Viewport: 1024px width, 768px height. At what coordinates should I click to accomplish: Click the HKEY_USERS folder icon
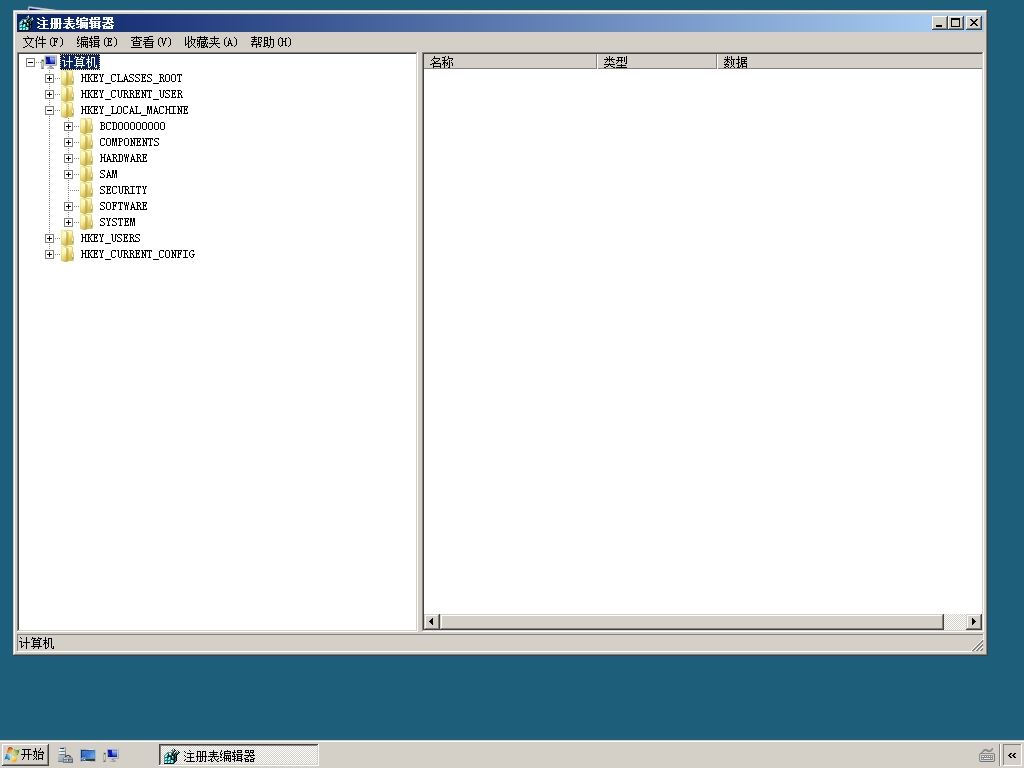(67, 238)
